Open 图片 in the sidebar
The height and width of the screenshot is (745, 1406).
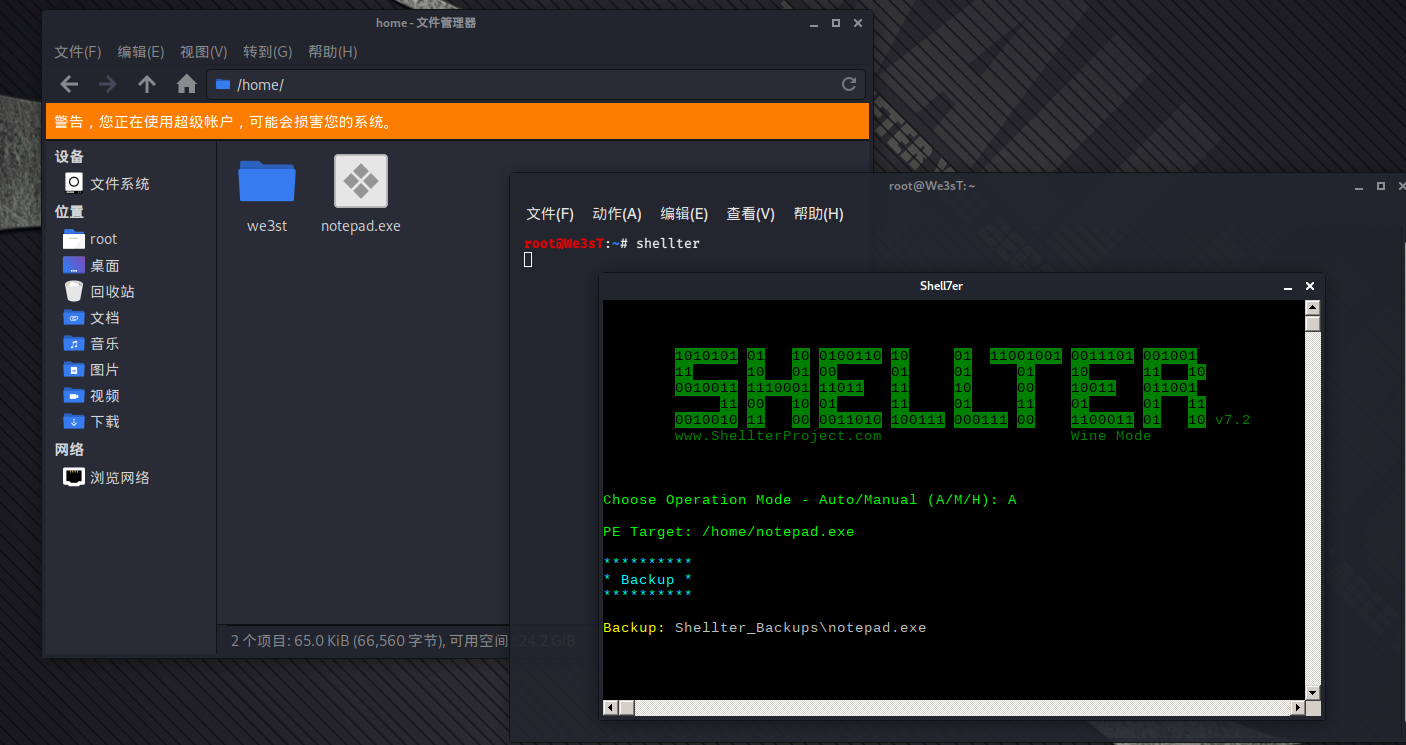(91, 369)
